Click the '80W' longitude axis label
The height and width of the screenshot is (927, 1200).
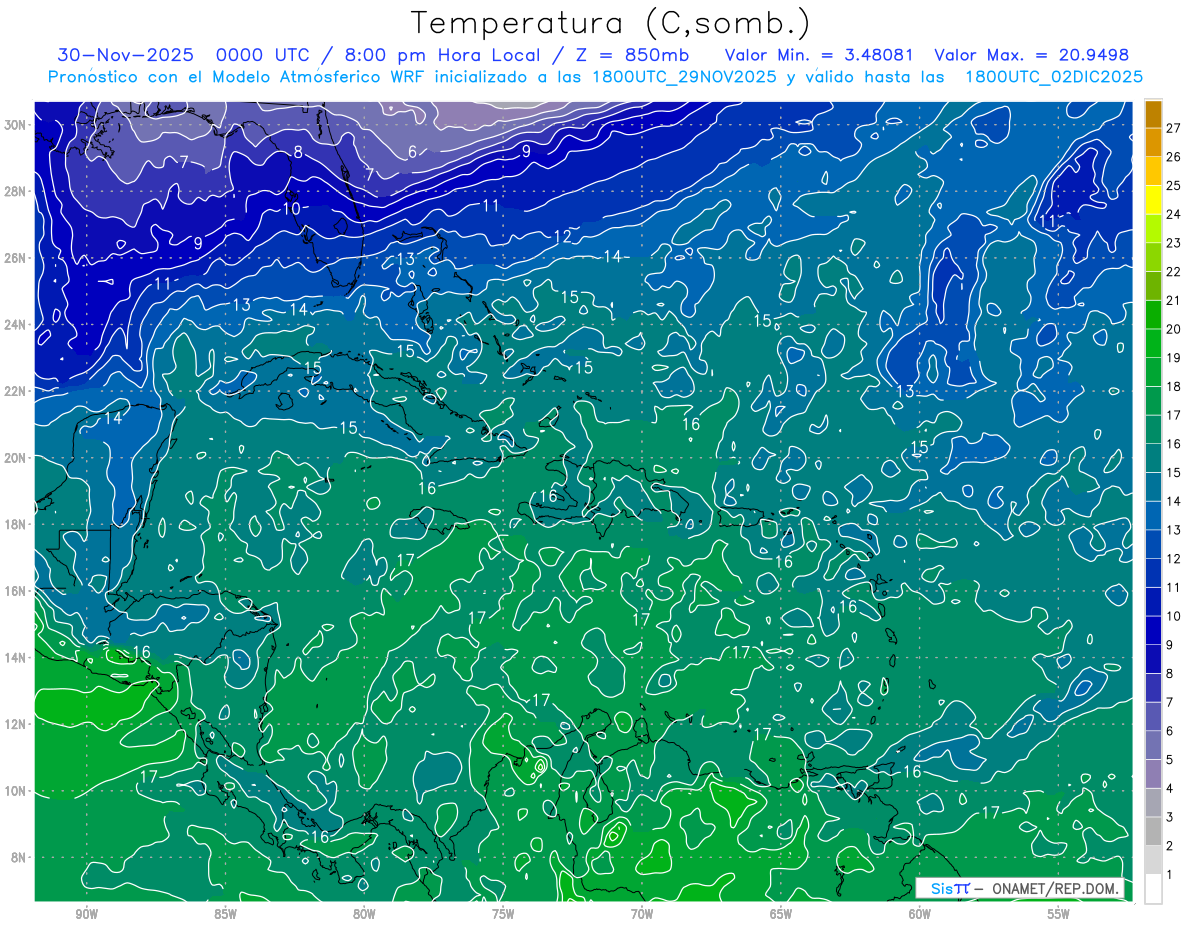pyautogui.click(x=364, y=914)
